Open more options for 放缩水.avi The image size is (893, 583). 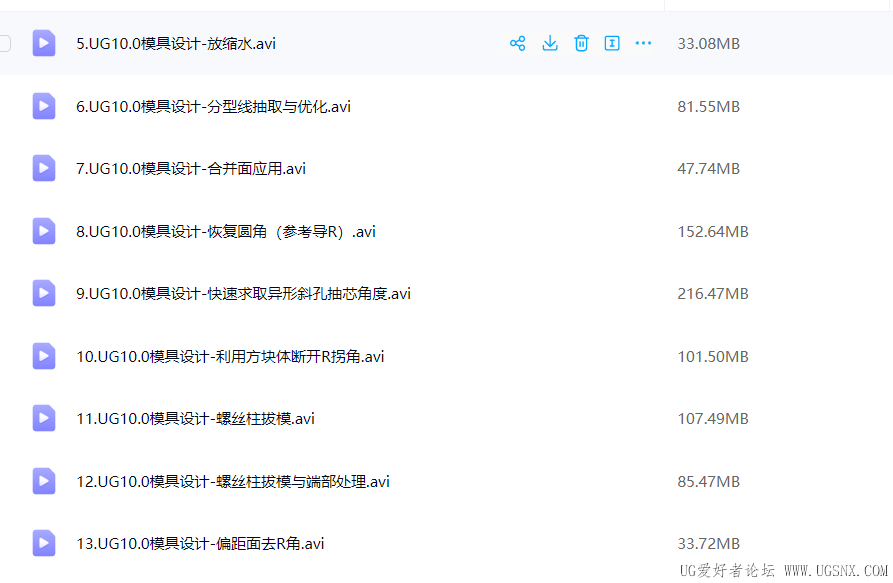click(643, 43)
